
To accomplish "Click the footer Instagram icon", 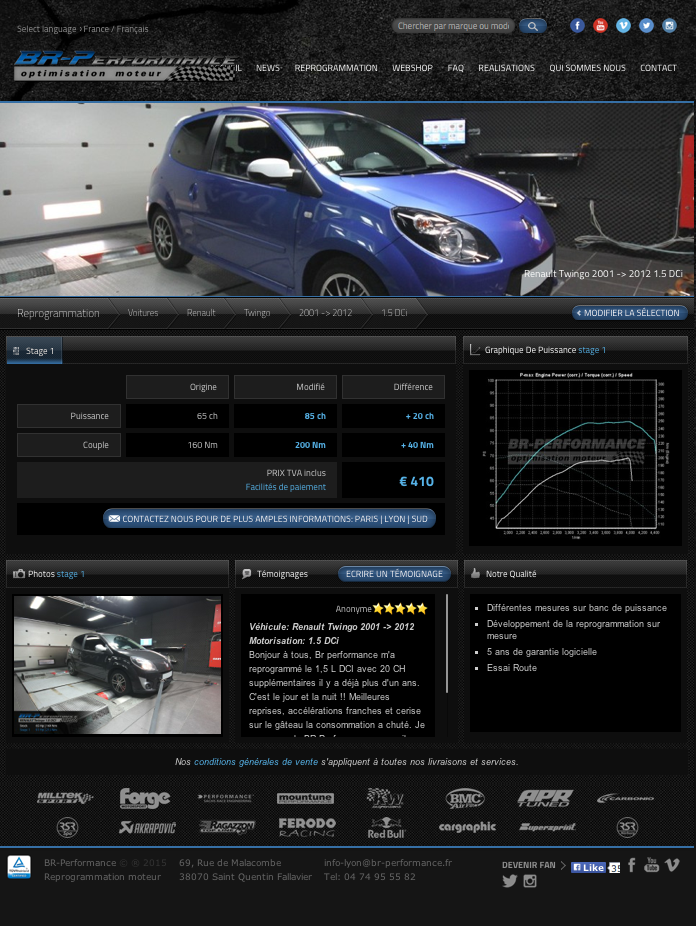I will 530,881.
